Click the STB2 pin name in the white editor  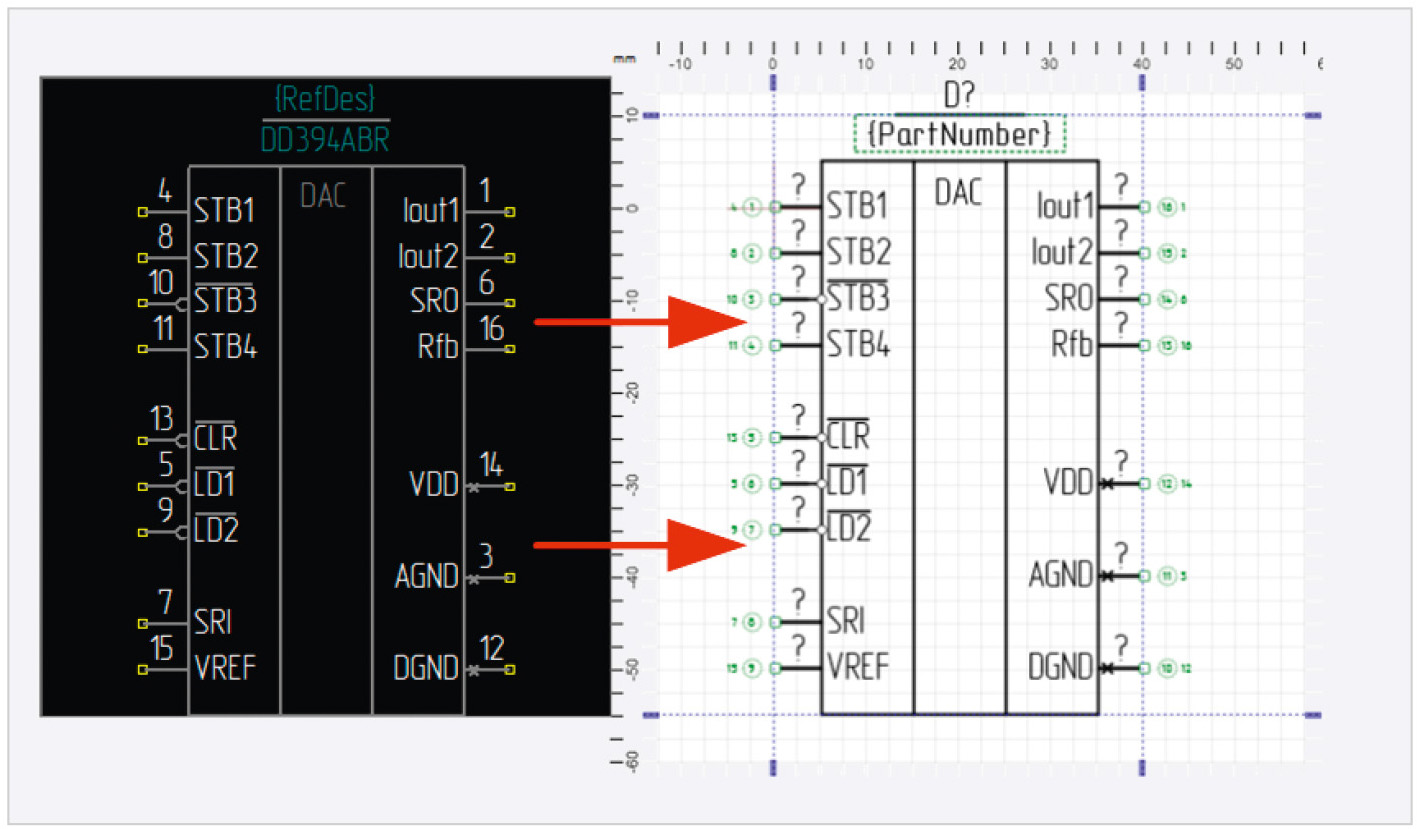point(859,254)
